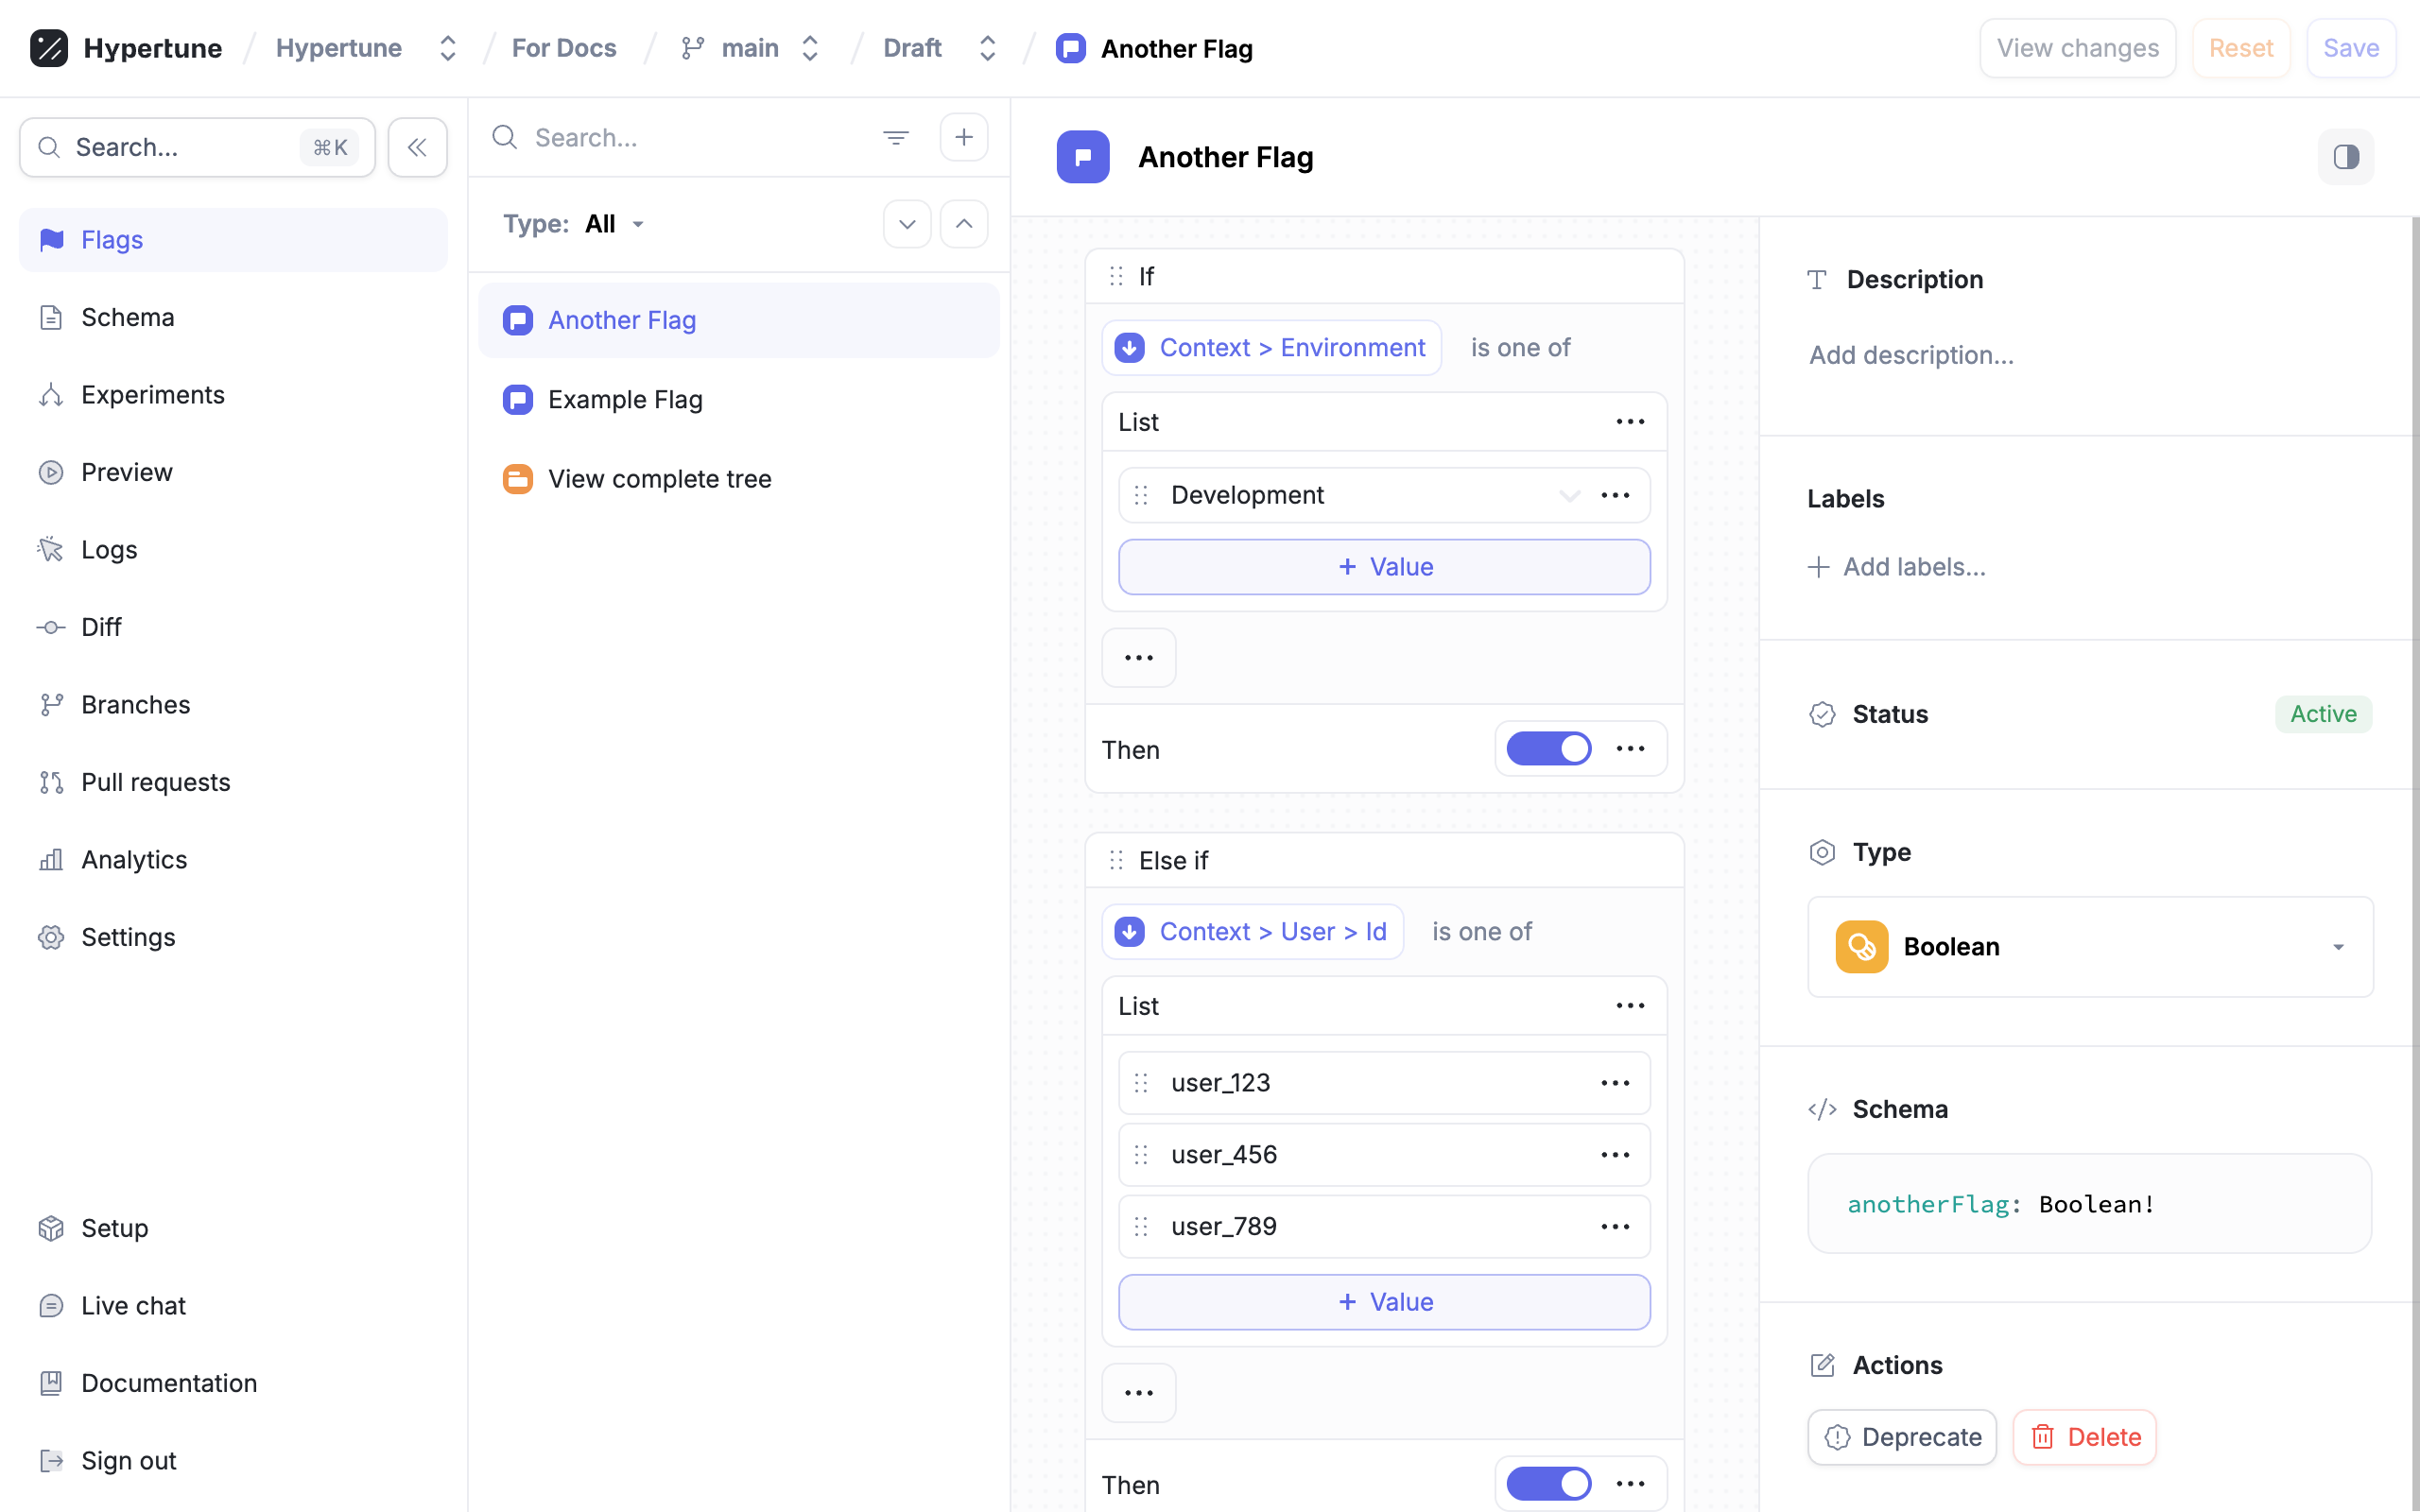Click the red Delete button
The image size is (2420, 1512).
(x=2084, y=1437)
